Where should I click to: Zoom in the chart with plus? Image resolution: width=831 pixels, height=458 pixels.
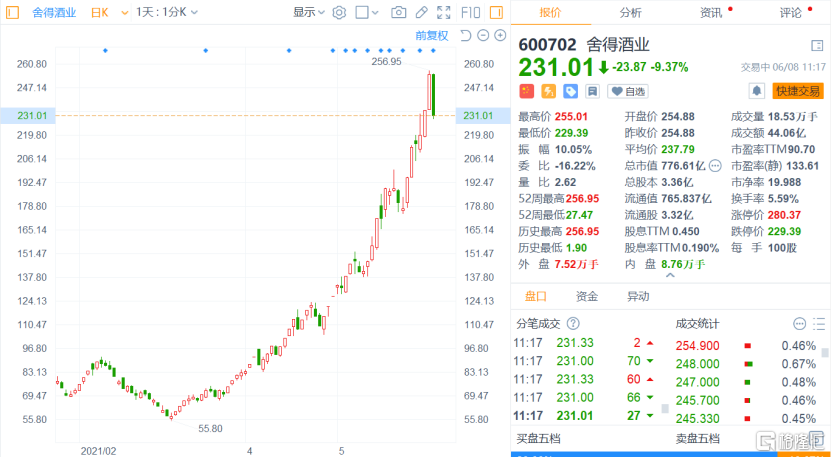point(500,36)
